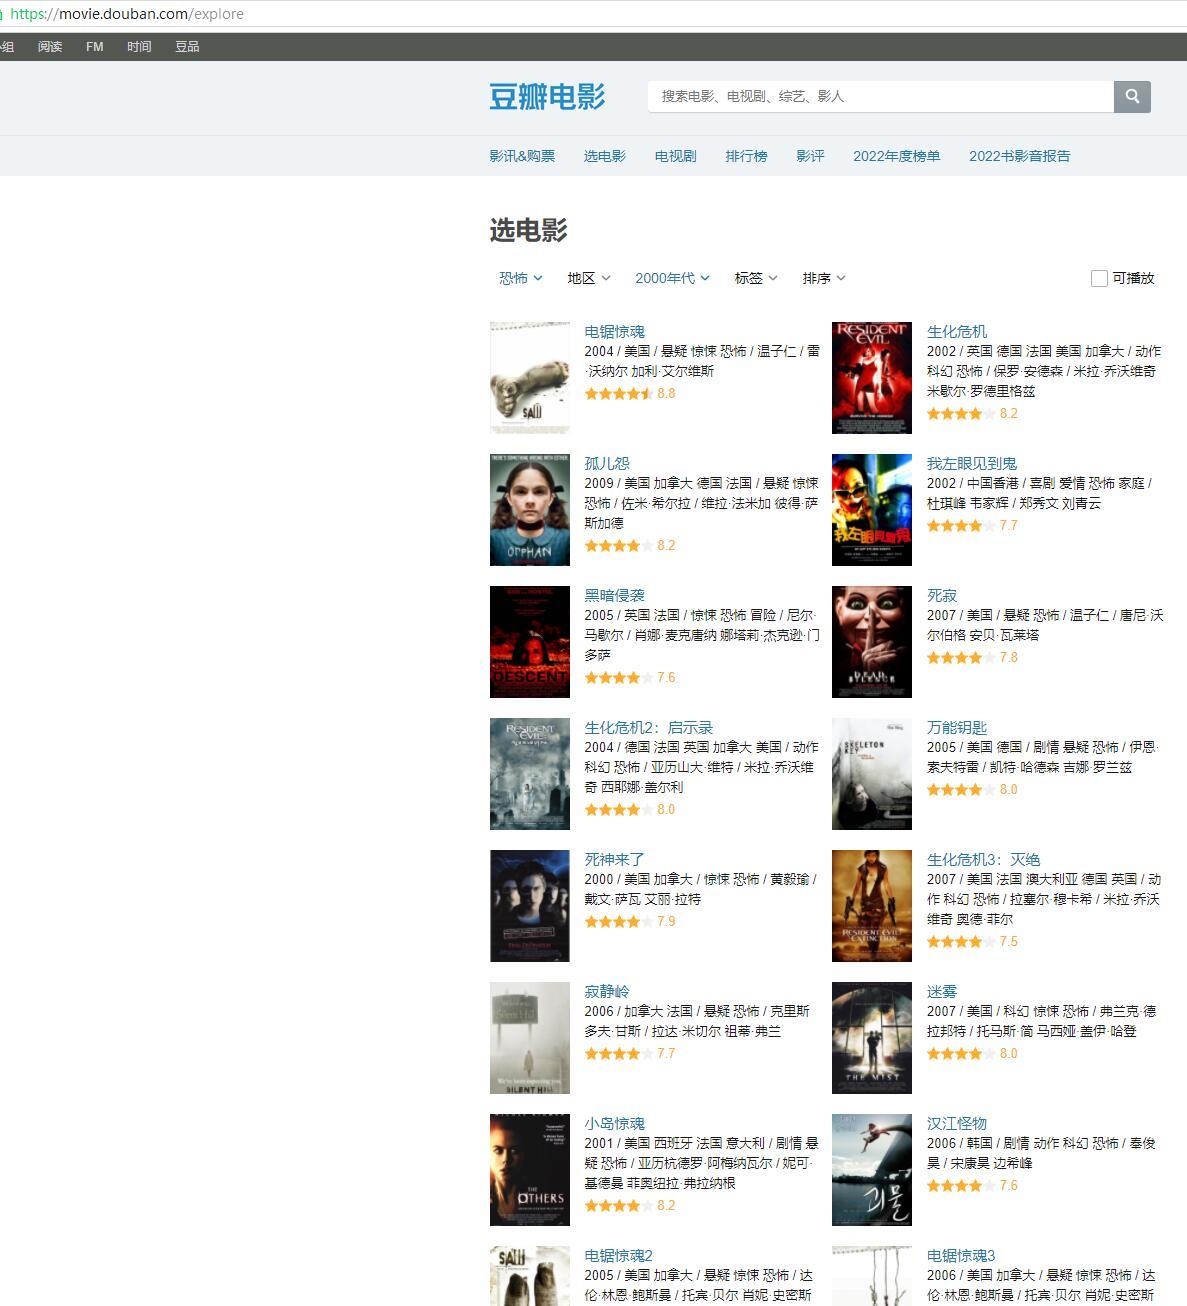
Task: Click the Dead Silence poster thumbnail
Action: pyautogui.click(x=872, y=642)
